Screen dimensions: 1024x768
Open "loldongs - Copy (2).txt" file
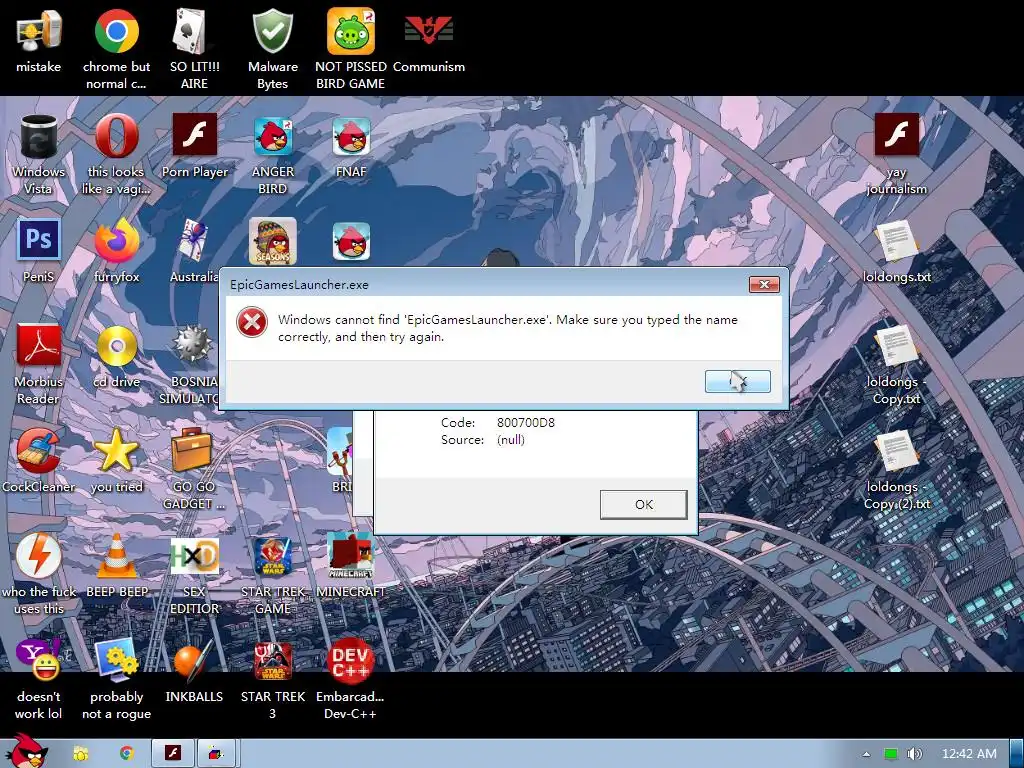tap(897, 452)
